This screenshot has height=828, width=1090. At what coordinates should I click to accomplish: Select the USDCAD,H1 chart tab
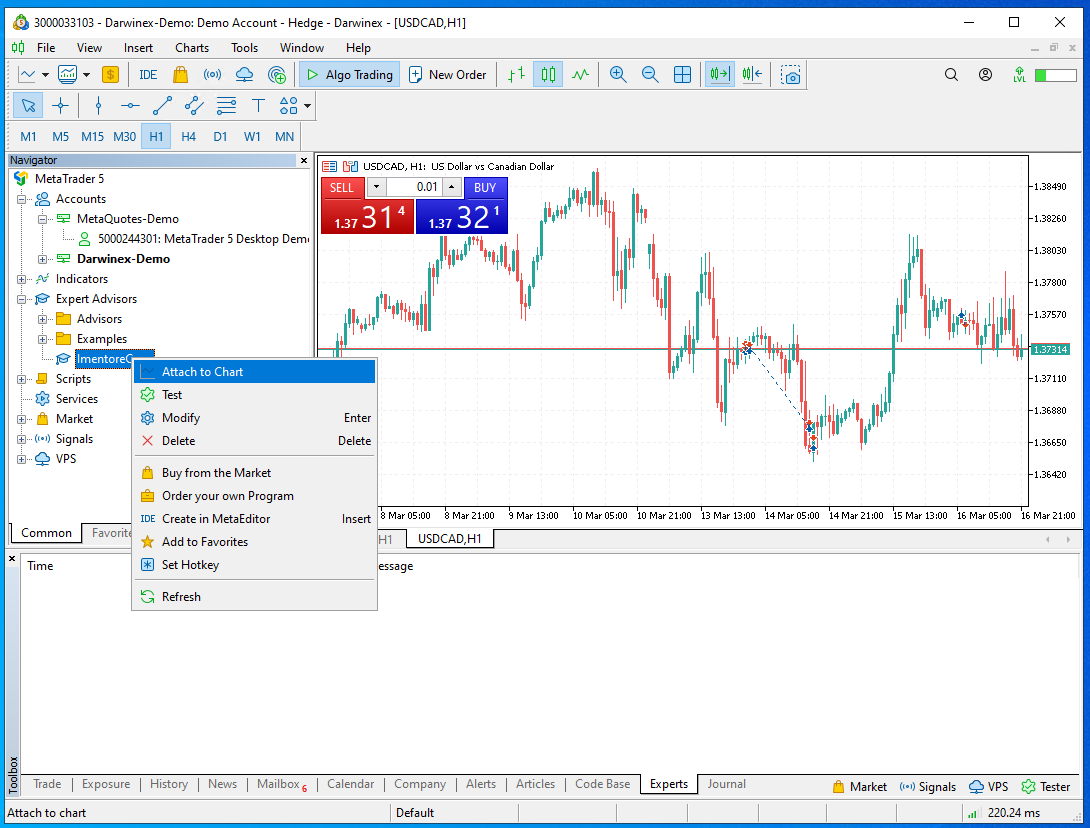[x=449, y=539]
